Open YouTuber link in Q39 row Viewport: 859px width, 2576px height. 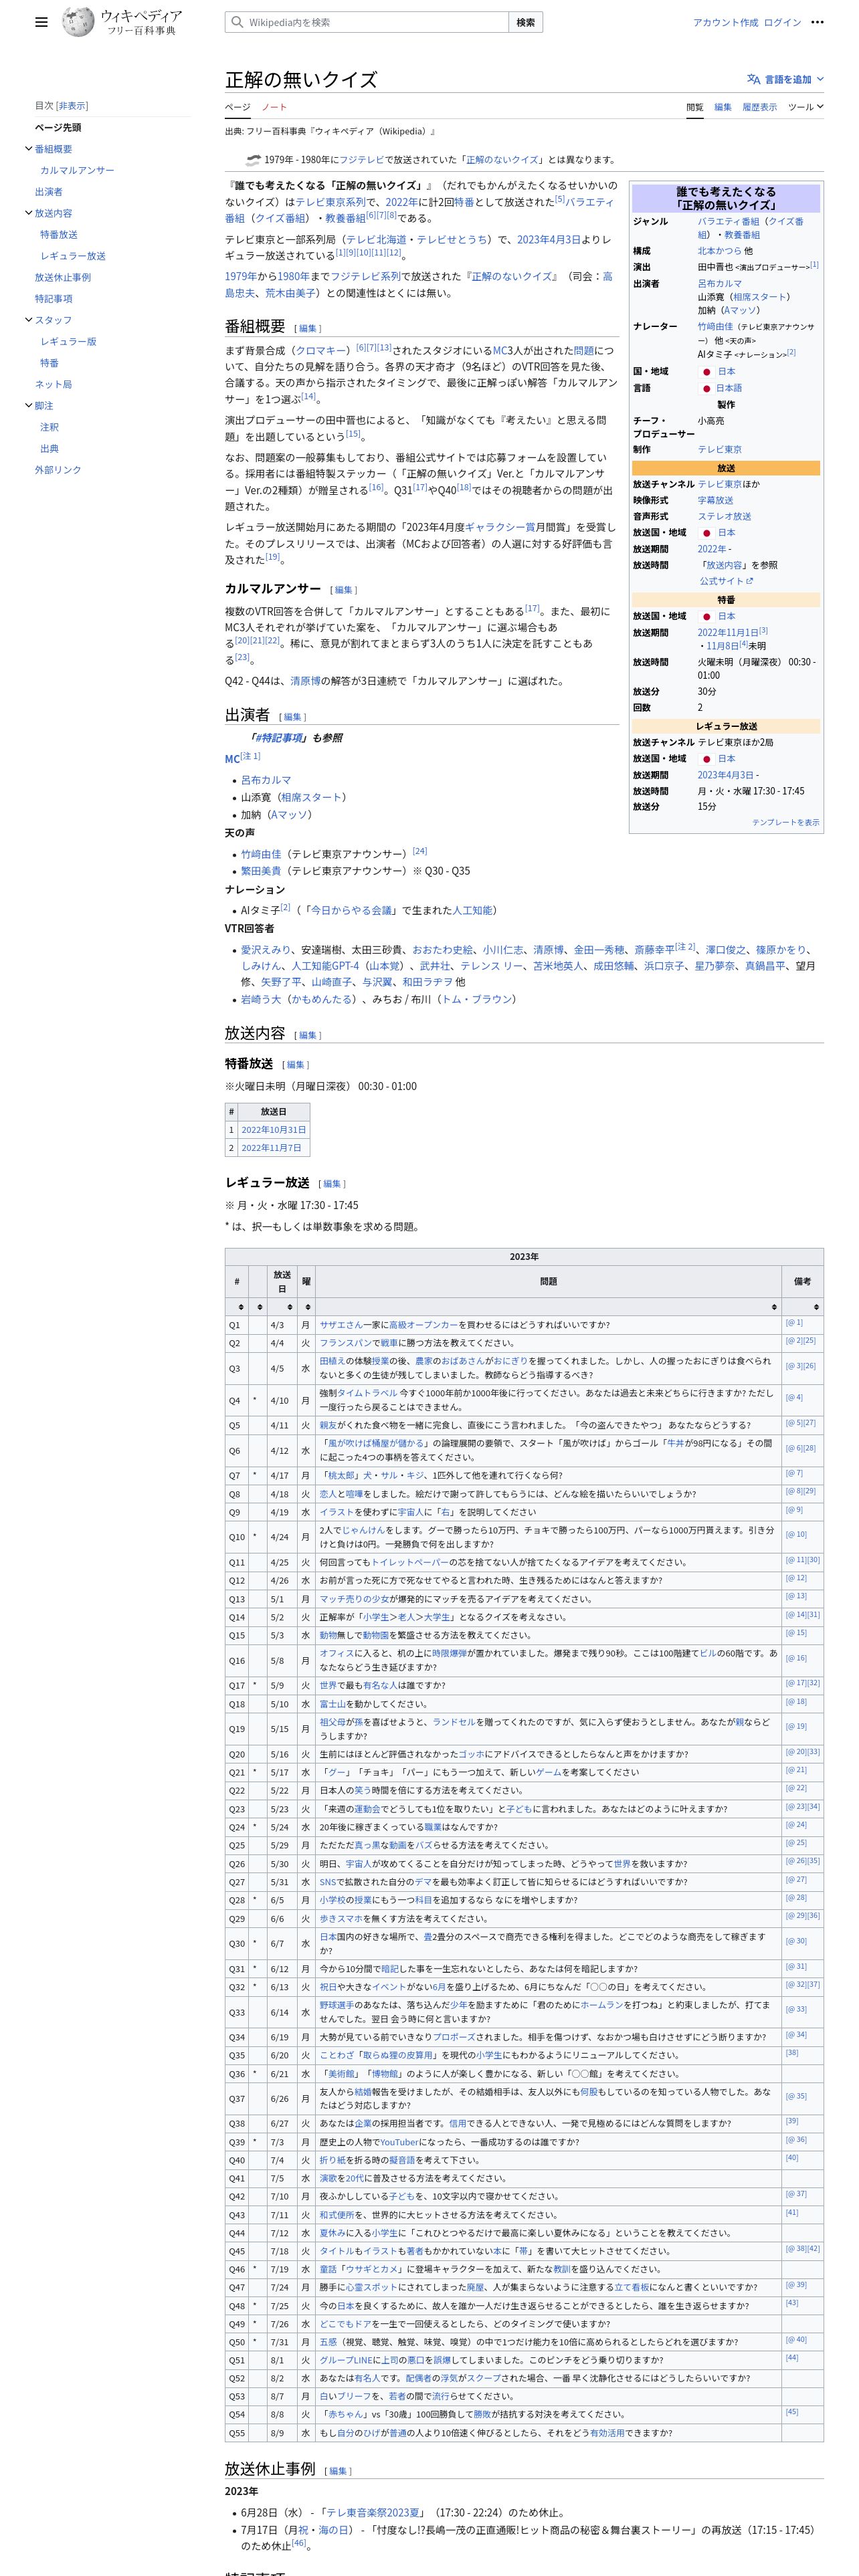point(399,2142)
